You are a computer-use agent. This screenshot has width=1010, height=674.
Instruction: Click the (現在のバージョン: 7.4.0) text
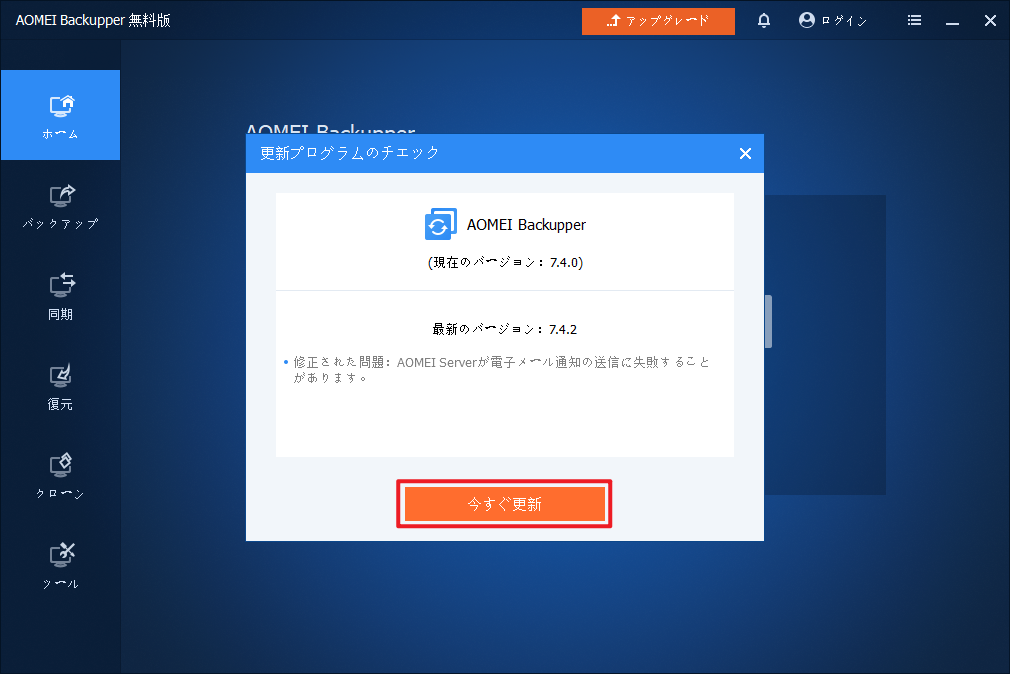point(505,262)
